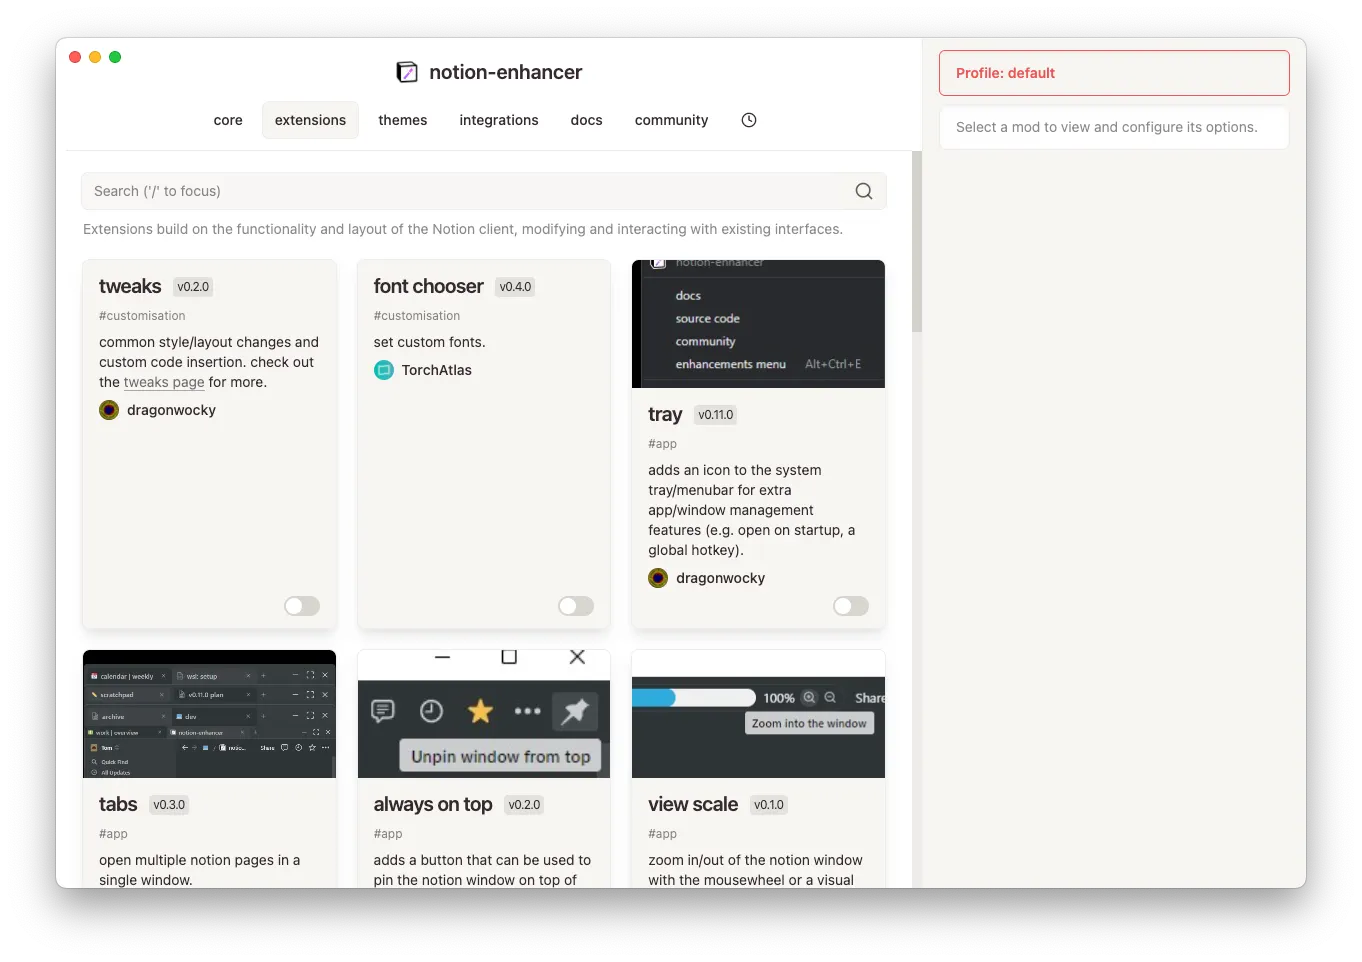Click #customisation tag on font chooser
Image resolution: width=1362 pixels, height=962 pixels.
tap(417, 316)
